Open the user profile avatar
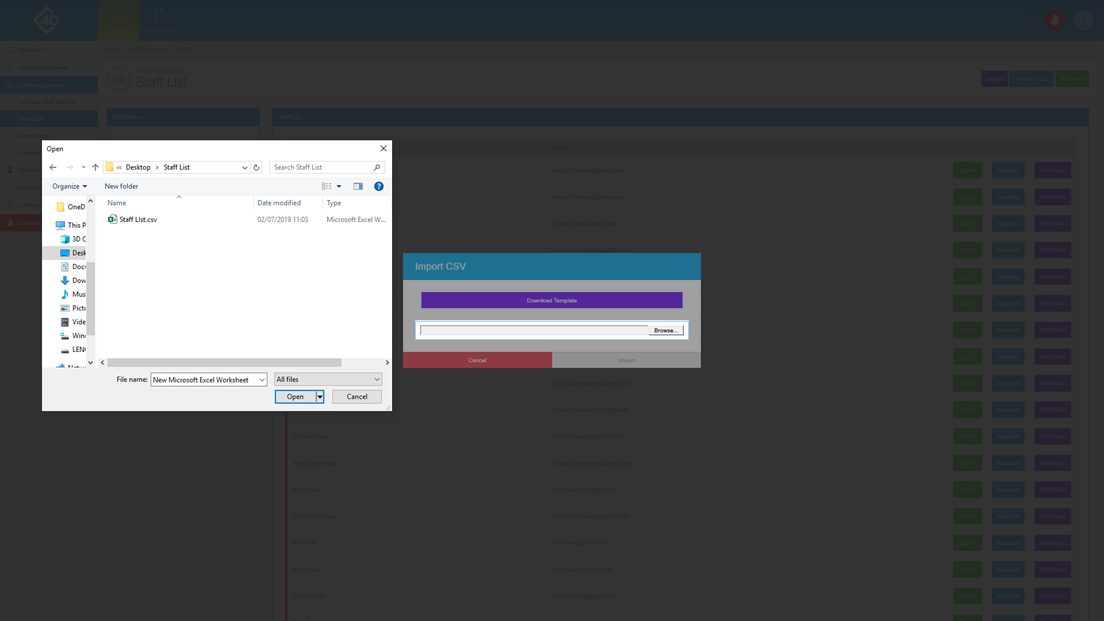Image resolution: width=1104 pixels, height=621 pixels. pyautogui.click(x=1083, y=20)
